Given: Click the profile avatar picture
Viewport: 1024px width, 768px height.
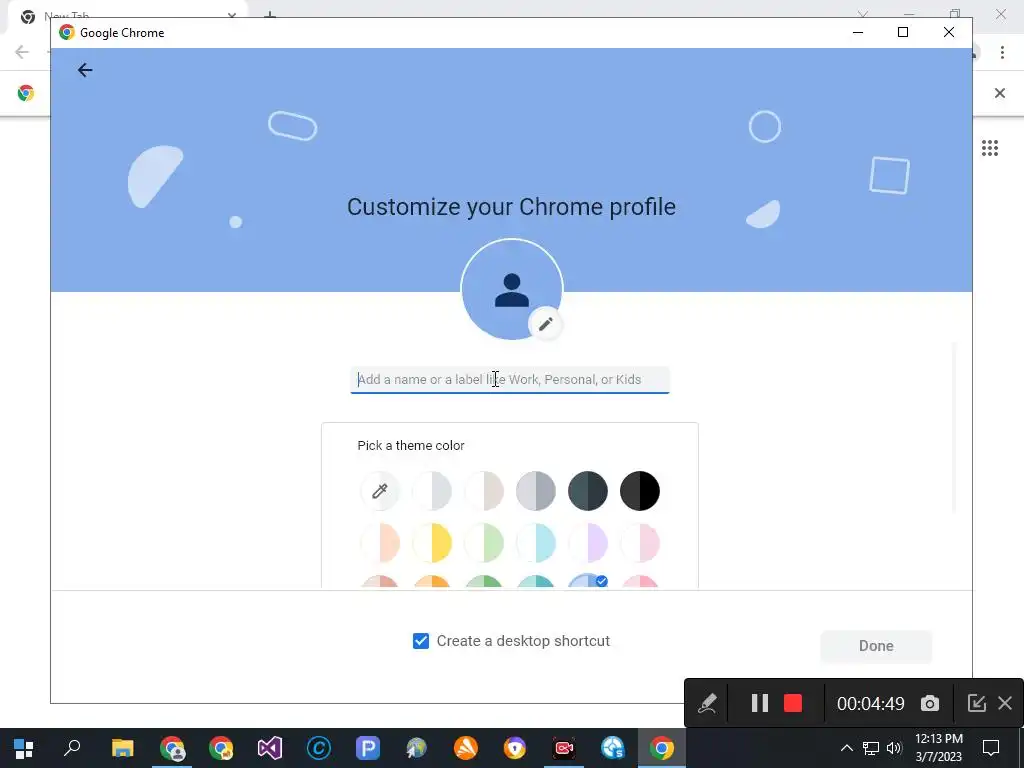Looking at the screenshot, I should tap(511, 289).
